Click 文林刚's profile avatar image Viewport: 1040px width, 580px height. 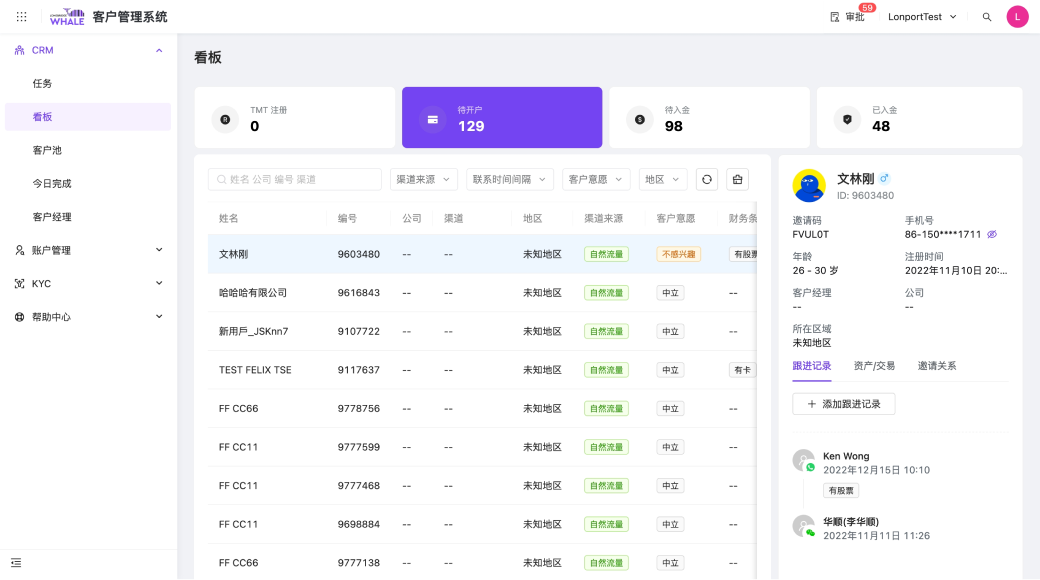click(x=809, y=186)
